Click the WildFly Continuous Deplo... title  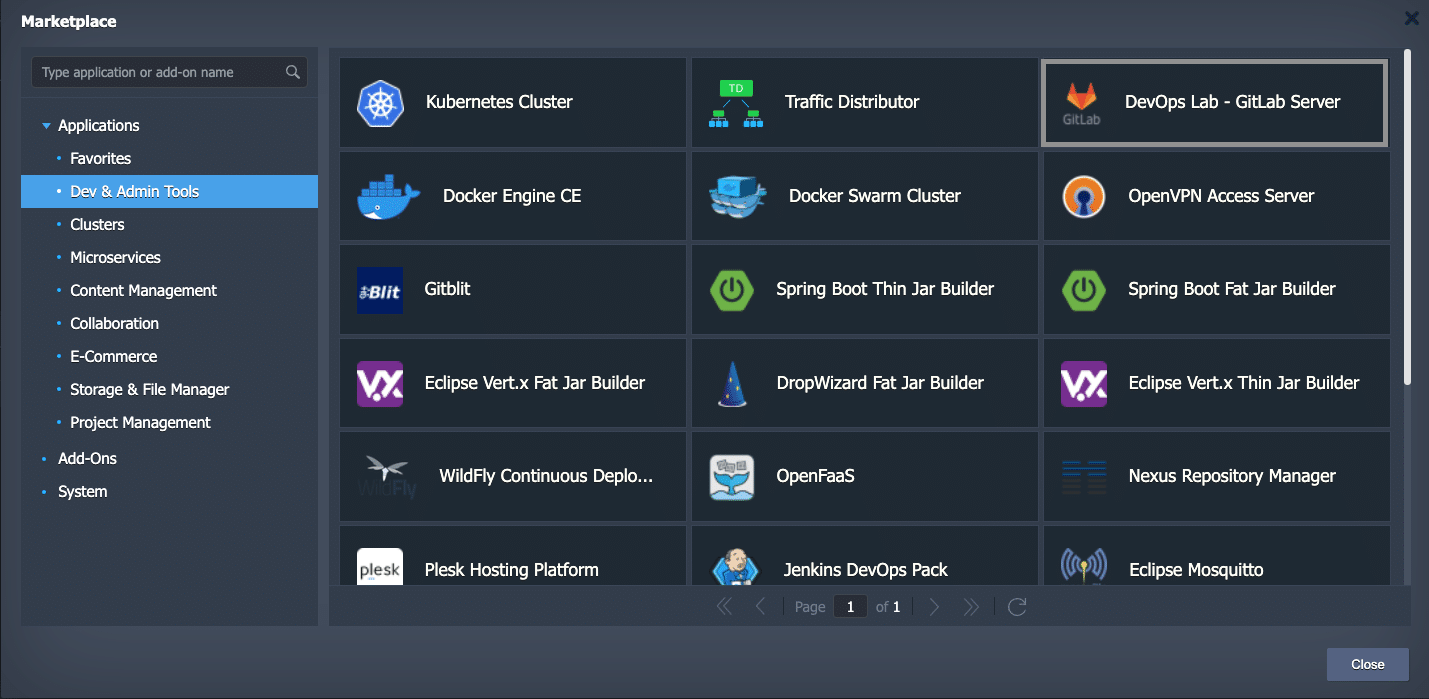[546, 476]
